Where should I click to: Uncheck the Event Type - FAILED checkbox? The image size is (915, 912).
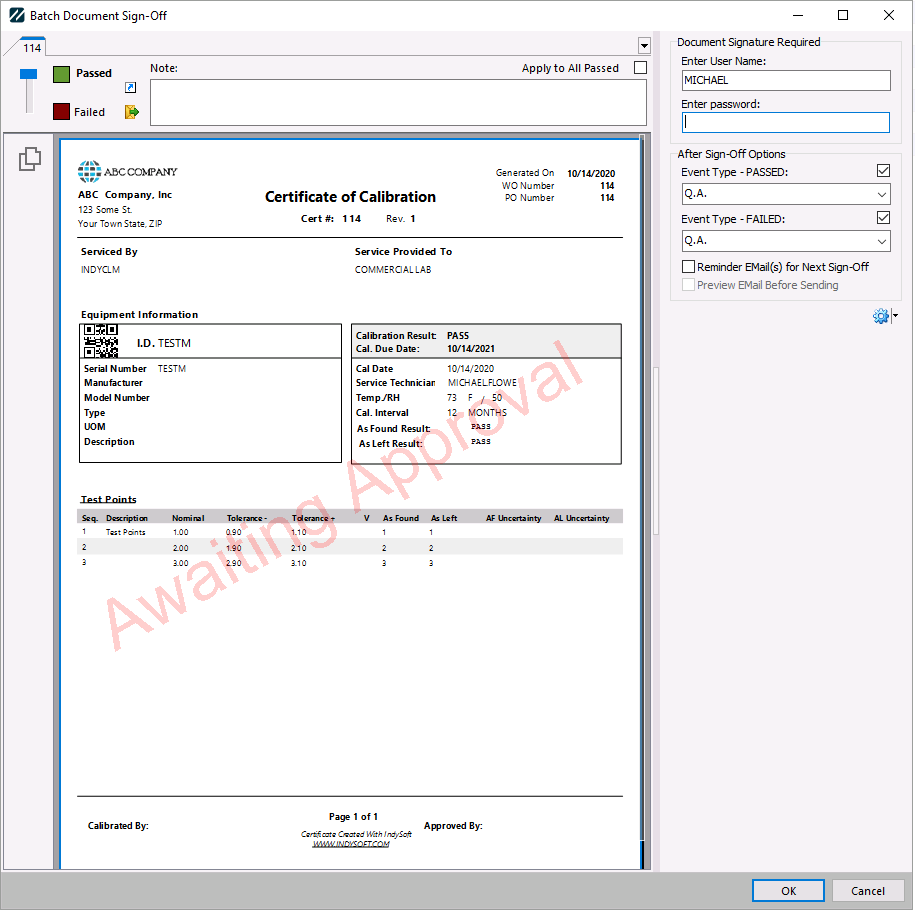point(883,218)
